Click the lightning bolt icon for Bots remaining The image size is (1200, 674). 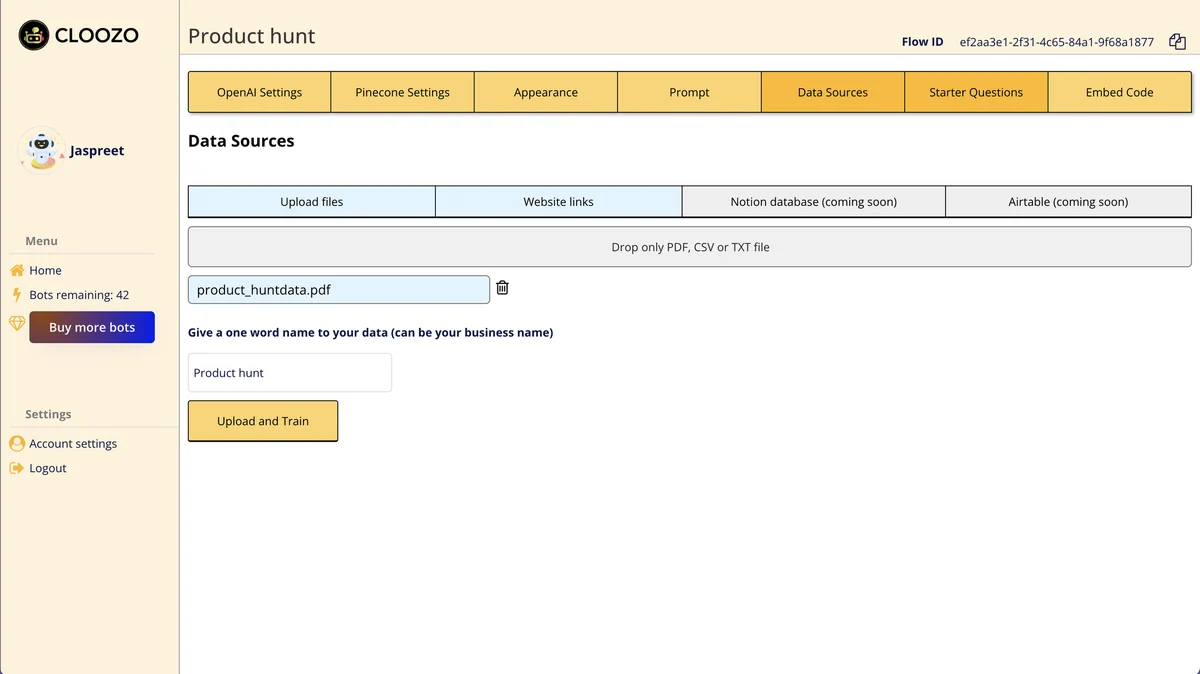tap(17, 295)
